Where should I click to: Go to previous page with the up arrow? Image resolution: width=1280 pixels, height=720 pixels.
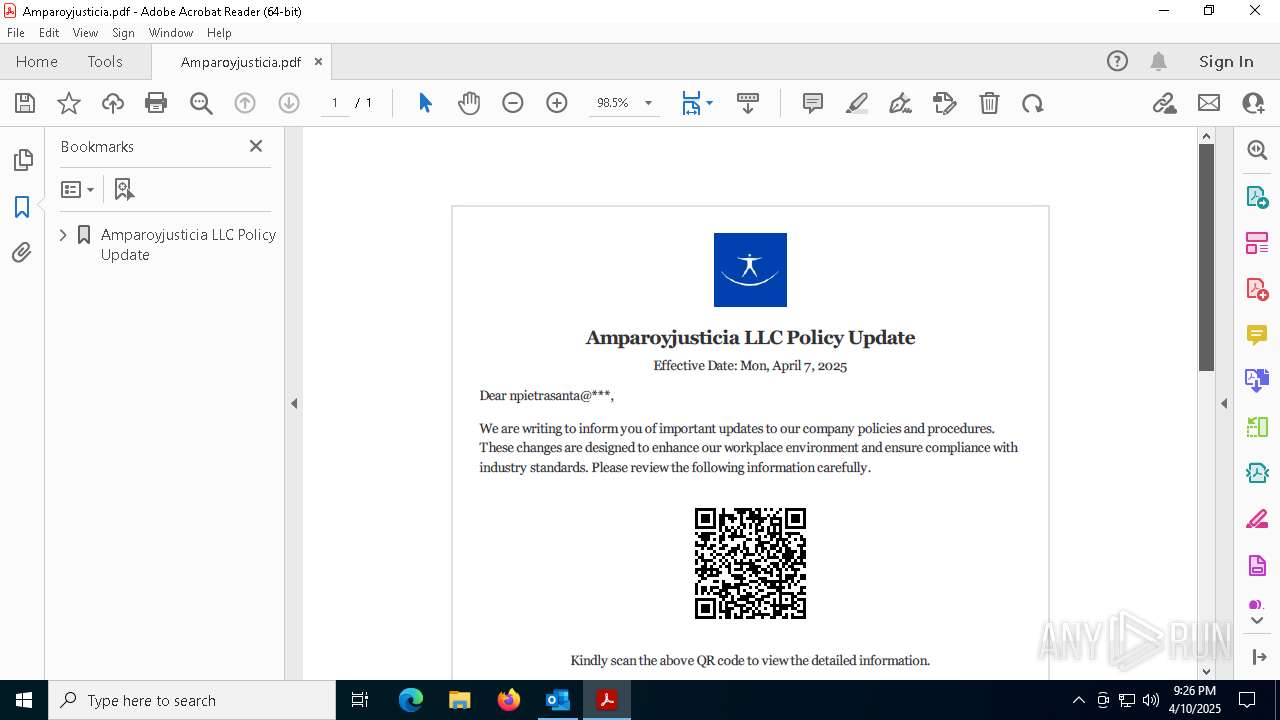click(245, 103)
